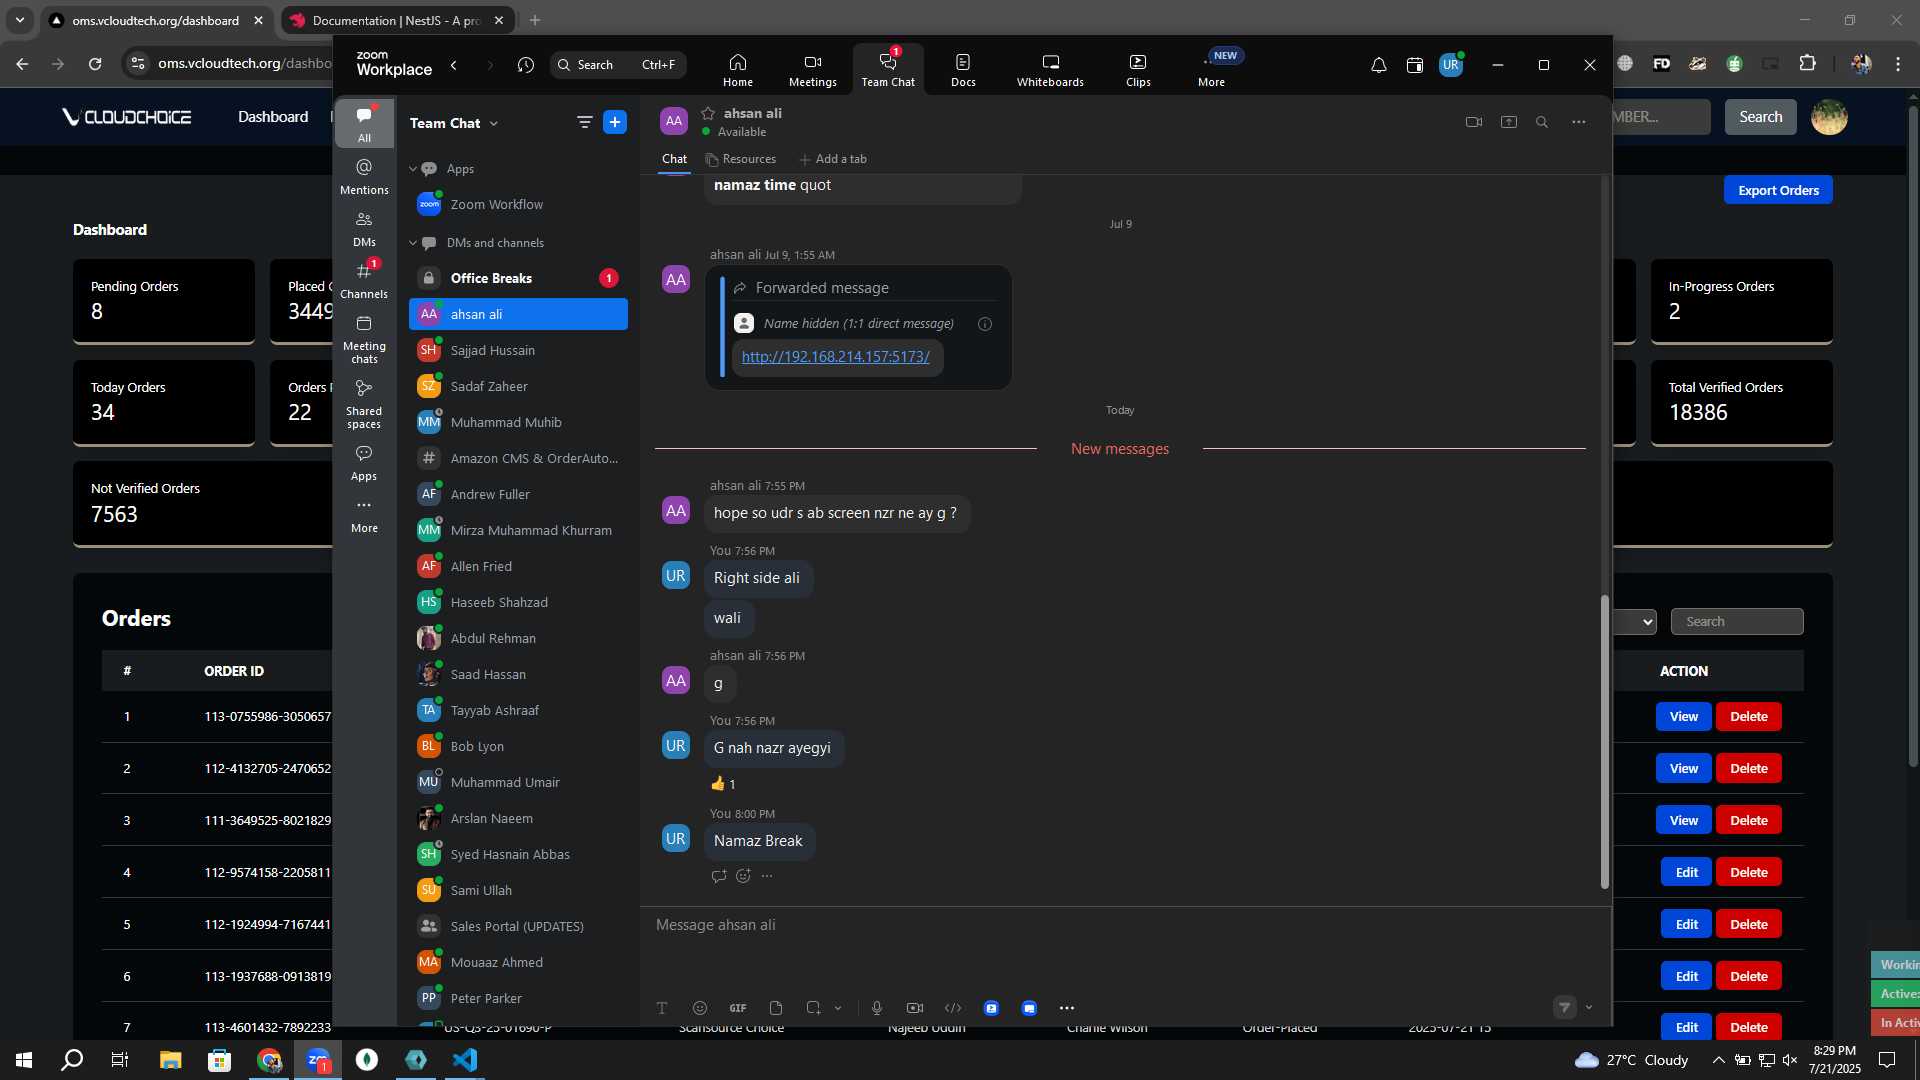Screen dimensions: 1920x1080
Task: Switch to Resources tab
Action: click(741, 159)
